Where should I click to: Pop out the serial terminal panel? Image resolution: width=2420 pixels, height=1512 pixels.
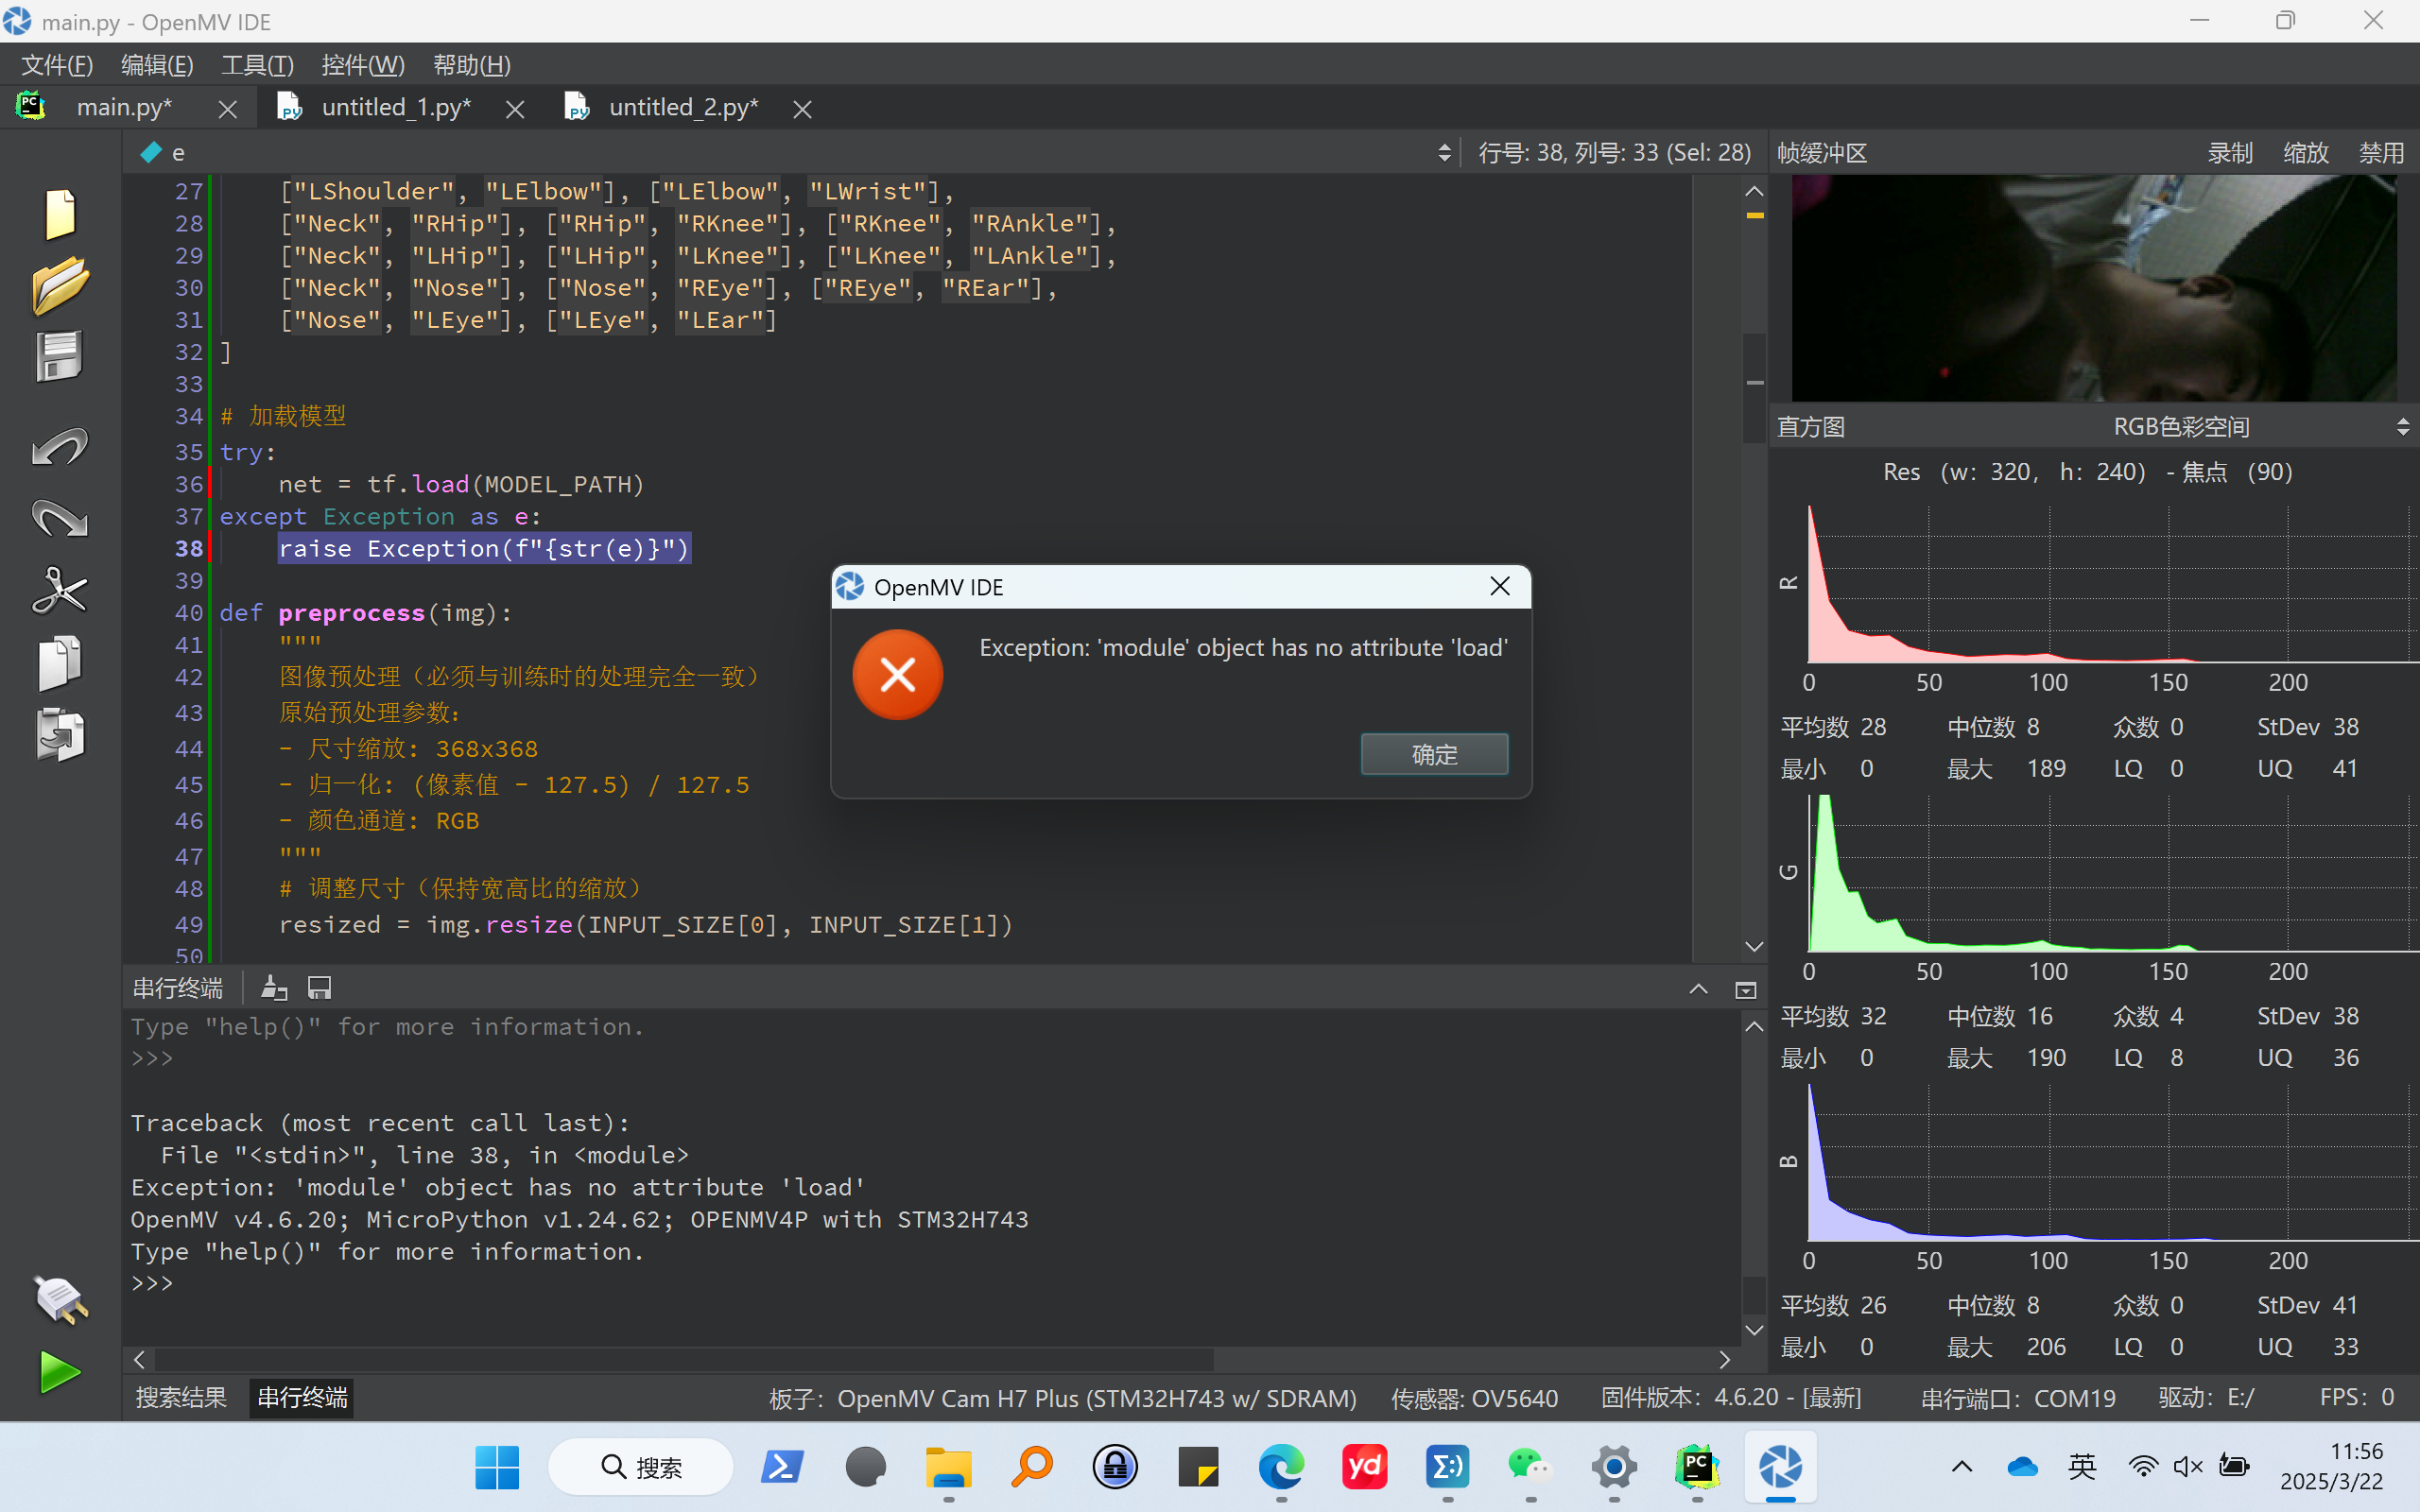tap(1745, 990)
